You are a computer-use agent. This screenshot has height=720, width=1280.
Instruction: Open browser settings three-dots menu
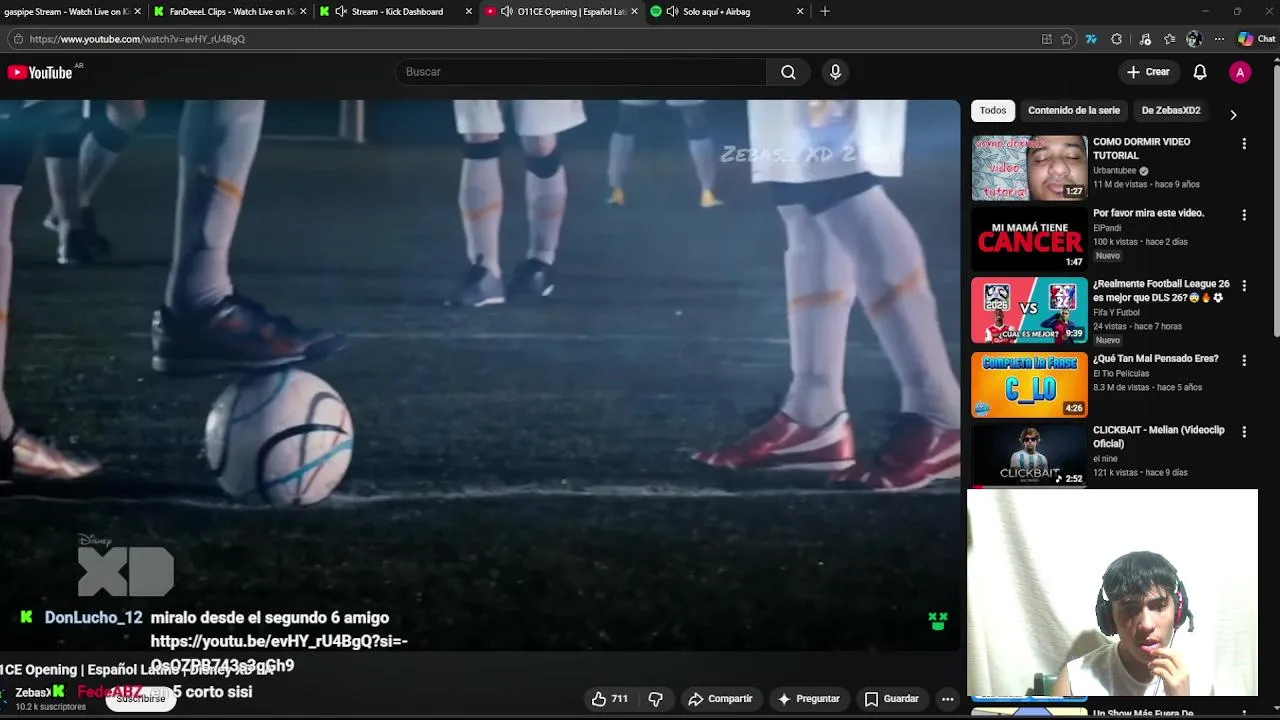(1219, 39)
